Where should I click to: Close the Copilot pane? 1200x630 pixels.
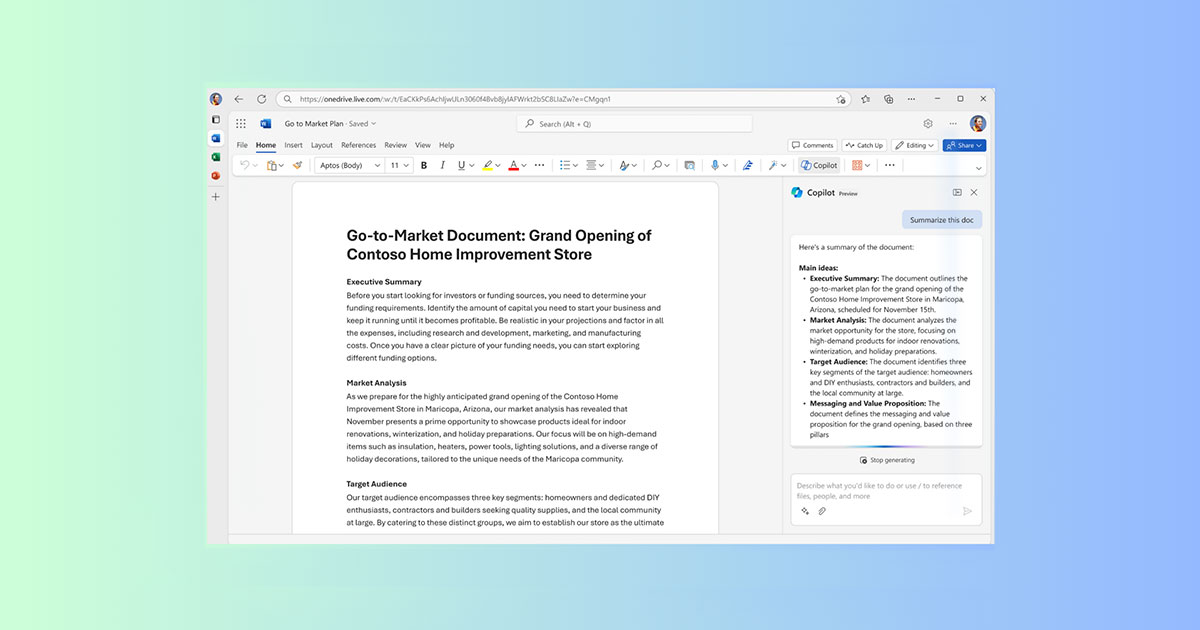pyautogui.click(x=974, y=192)
